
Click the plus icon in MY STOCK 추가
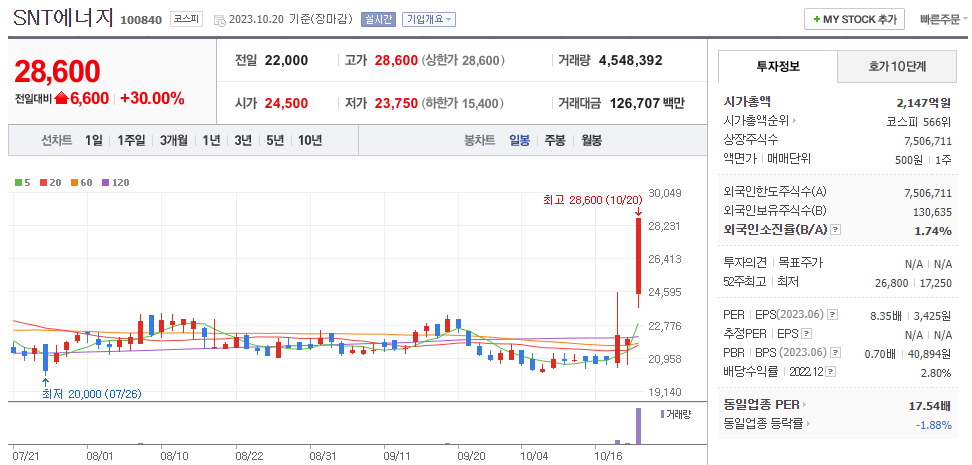817,19
